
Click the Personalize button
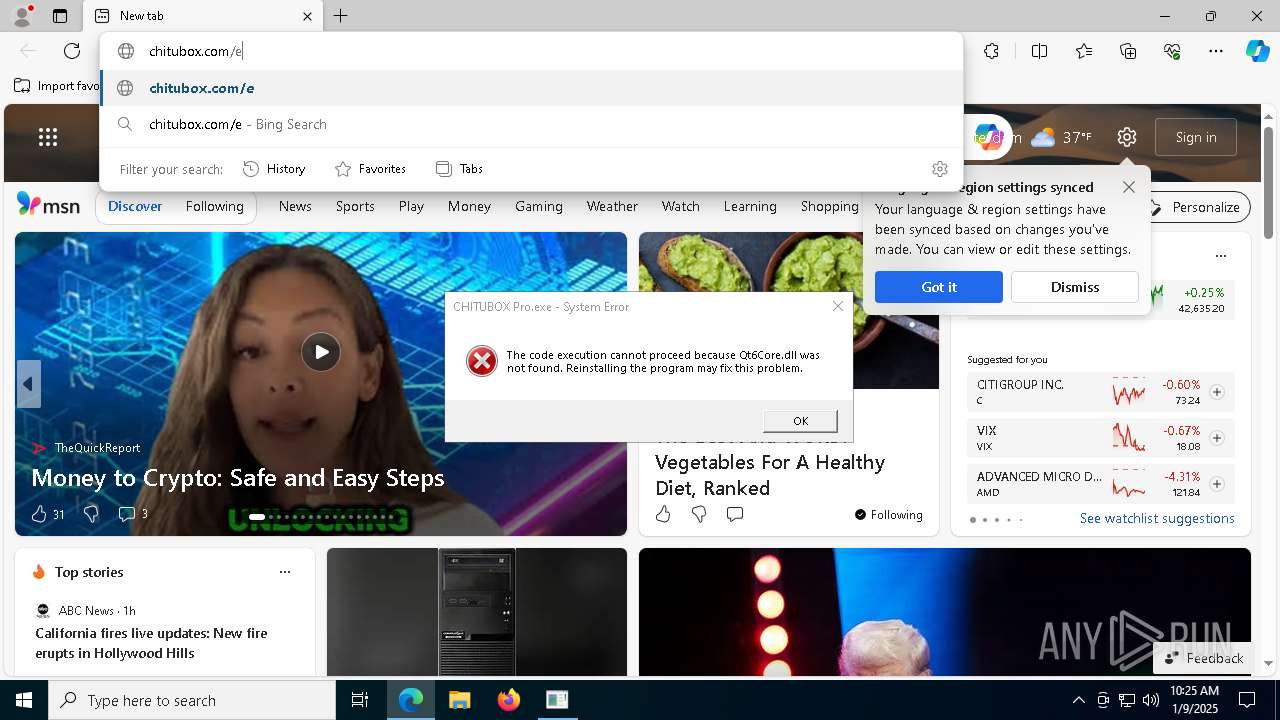coord(1196,207)
